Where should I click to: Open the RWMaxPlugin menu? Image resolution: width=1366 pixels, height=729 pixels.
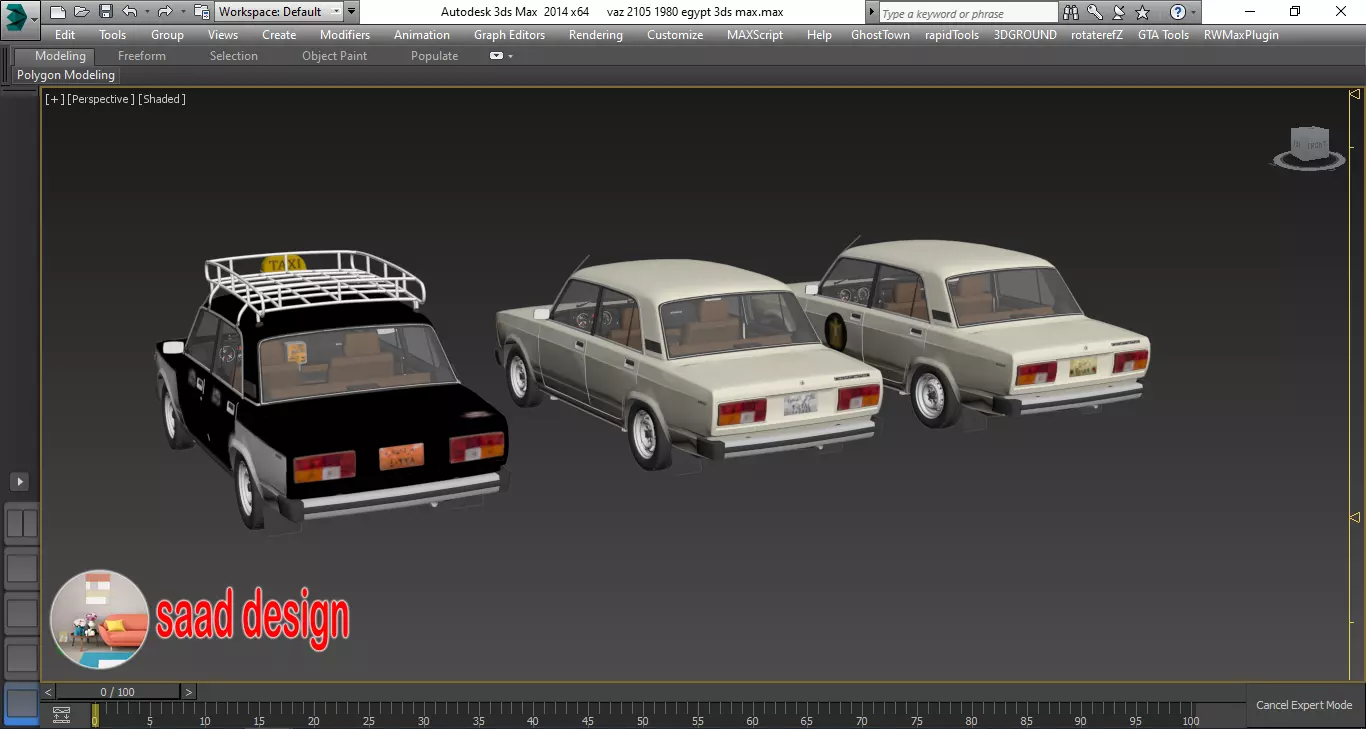1241,34
